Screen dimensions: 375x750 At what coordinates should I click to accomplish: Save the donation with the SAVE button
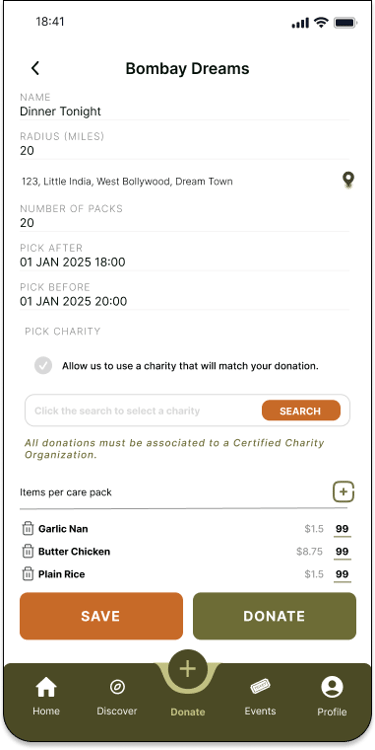tap(101, 616)
